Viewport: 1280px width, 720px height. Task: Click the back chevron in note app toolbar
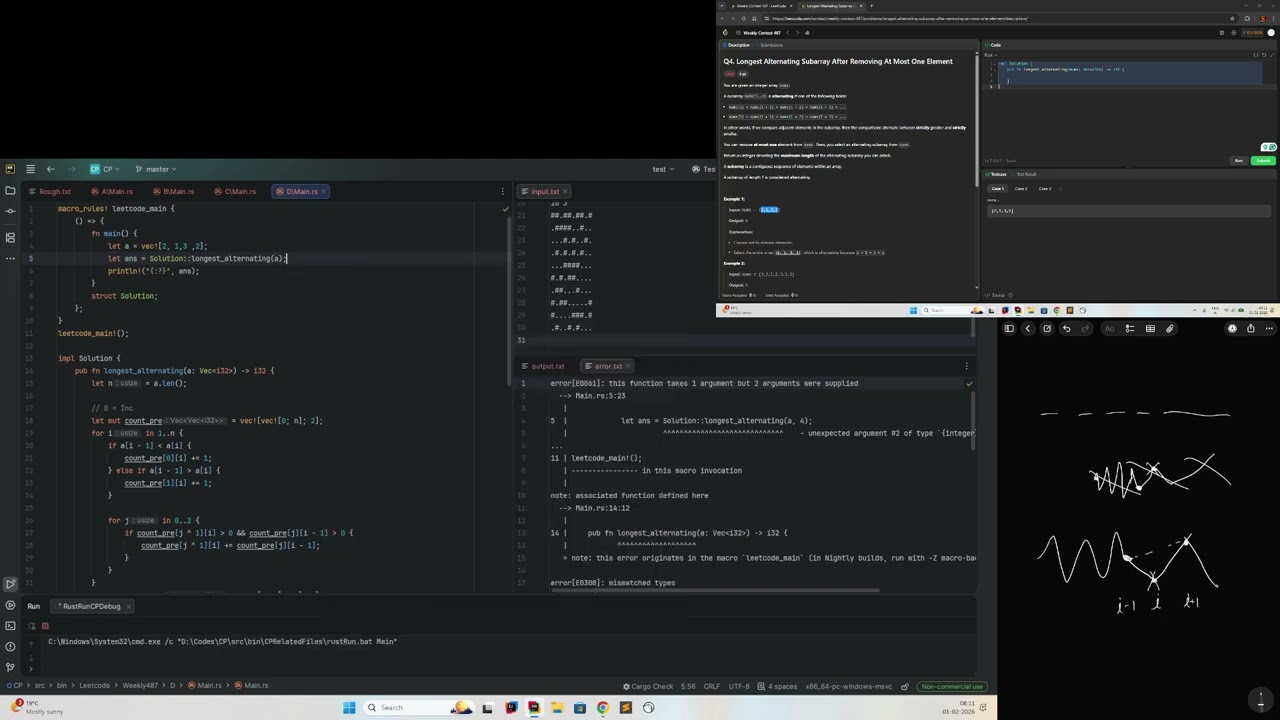click(x=1027, y=329)
